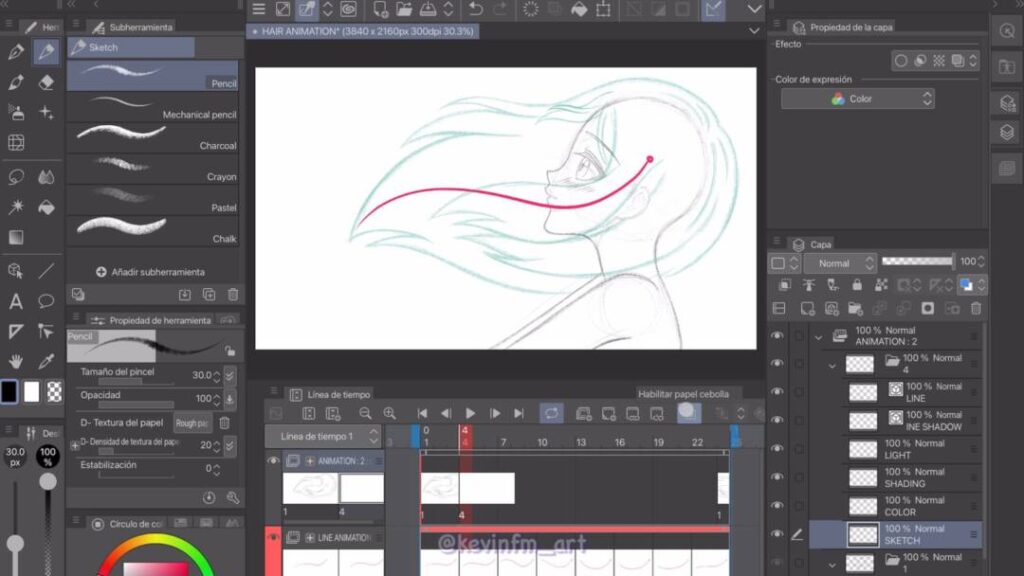Go to the last frame
The image size is (1024, 576).
coord(519,413)
